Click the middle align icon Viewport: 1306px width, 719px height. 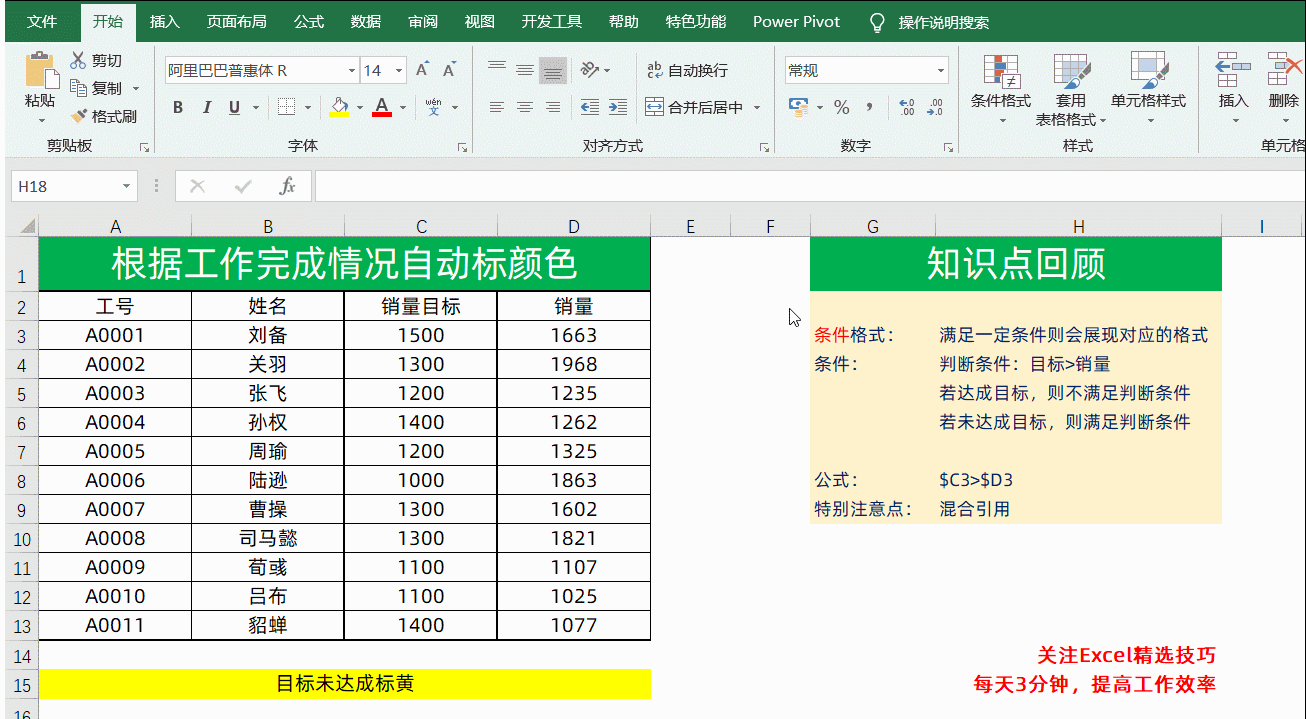[524, 70]
